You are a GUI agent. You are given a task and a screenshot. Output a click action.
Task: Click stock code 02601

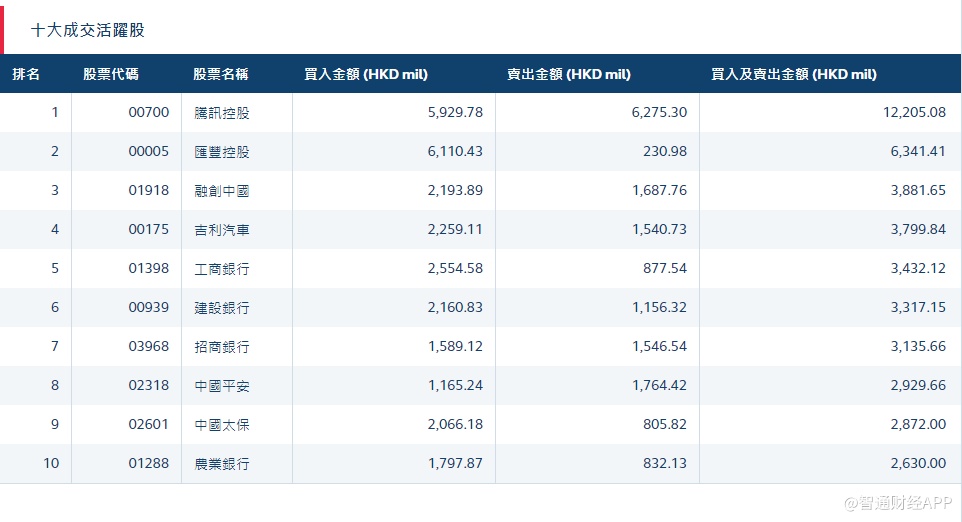point(149,425)
